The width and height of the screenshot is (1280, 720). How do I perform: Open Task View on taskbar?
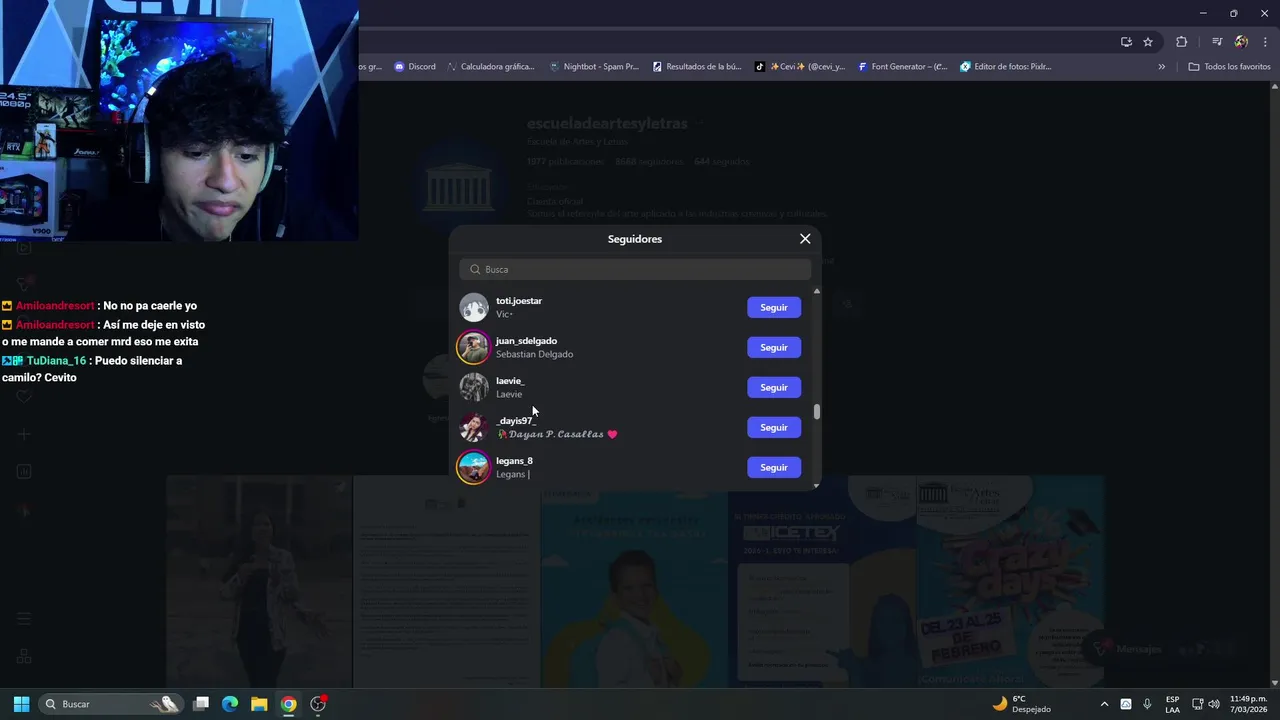pos(201,704)
